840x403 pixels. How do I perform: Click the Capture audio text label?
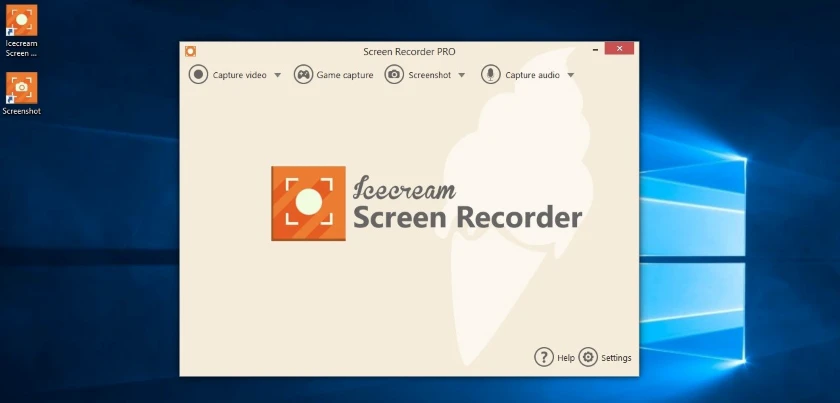(x=532, y=75)
